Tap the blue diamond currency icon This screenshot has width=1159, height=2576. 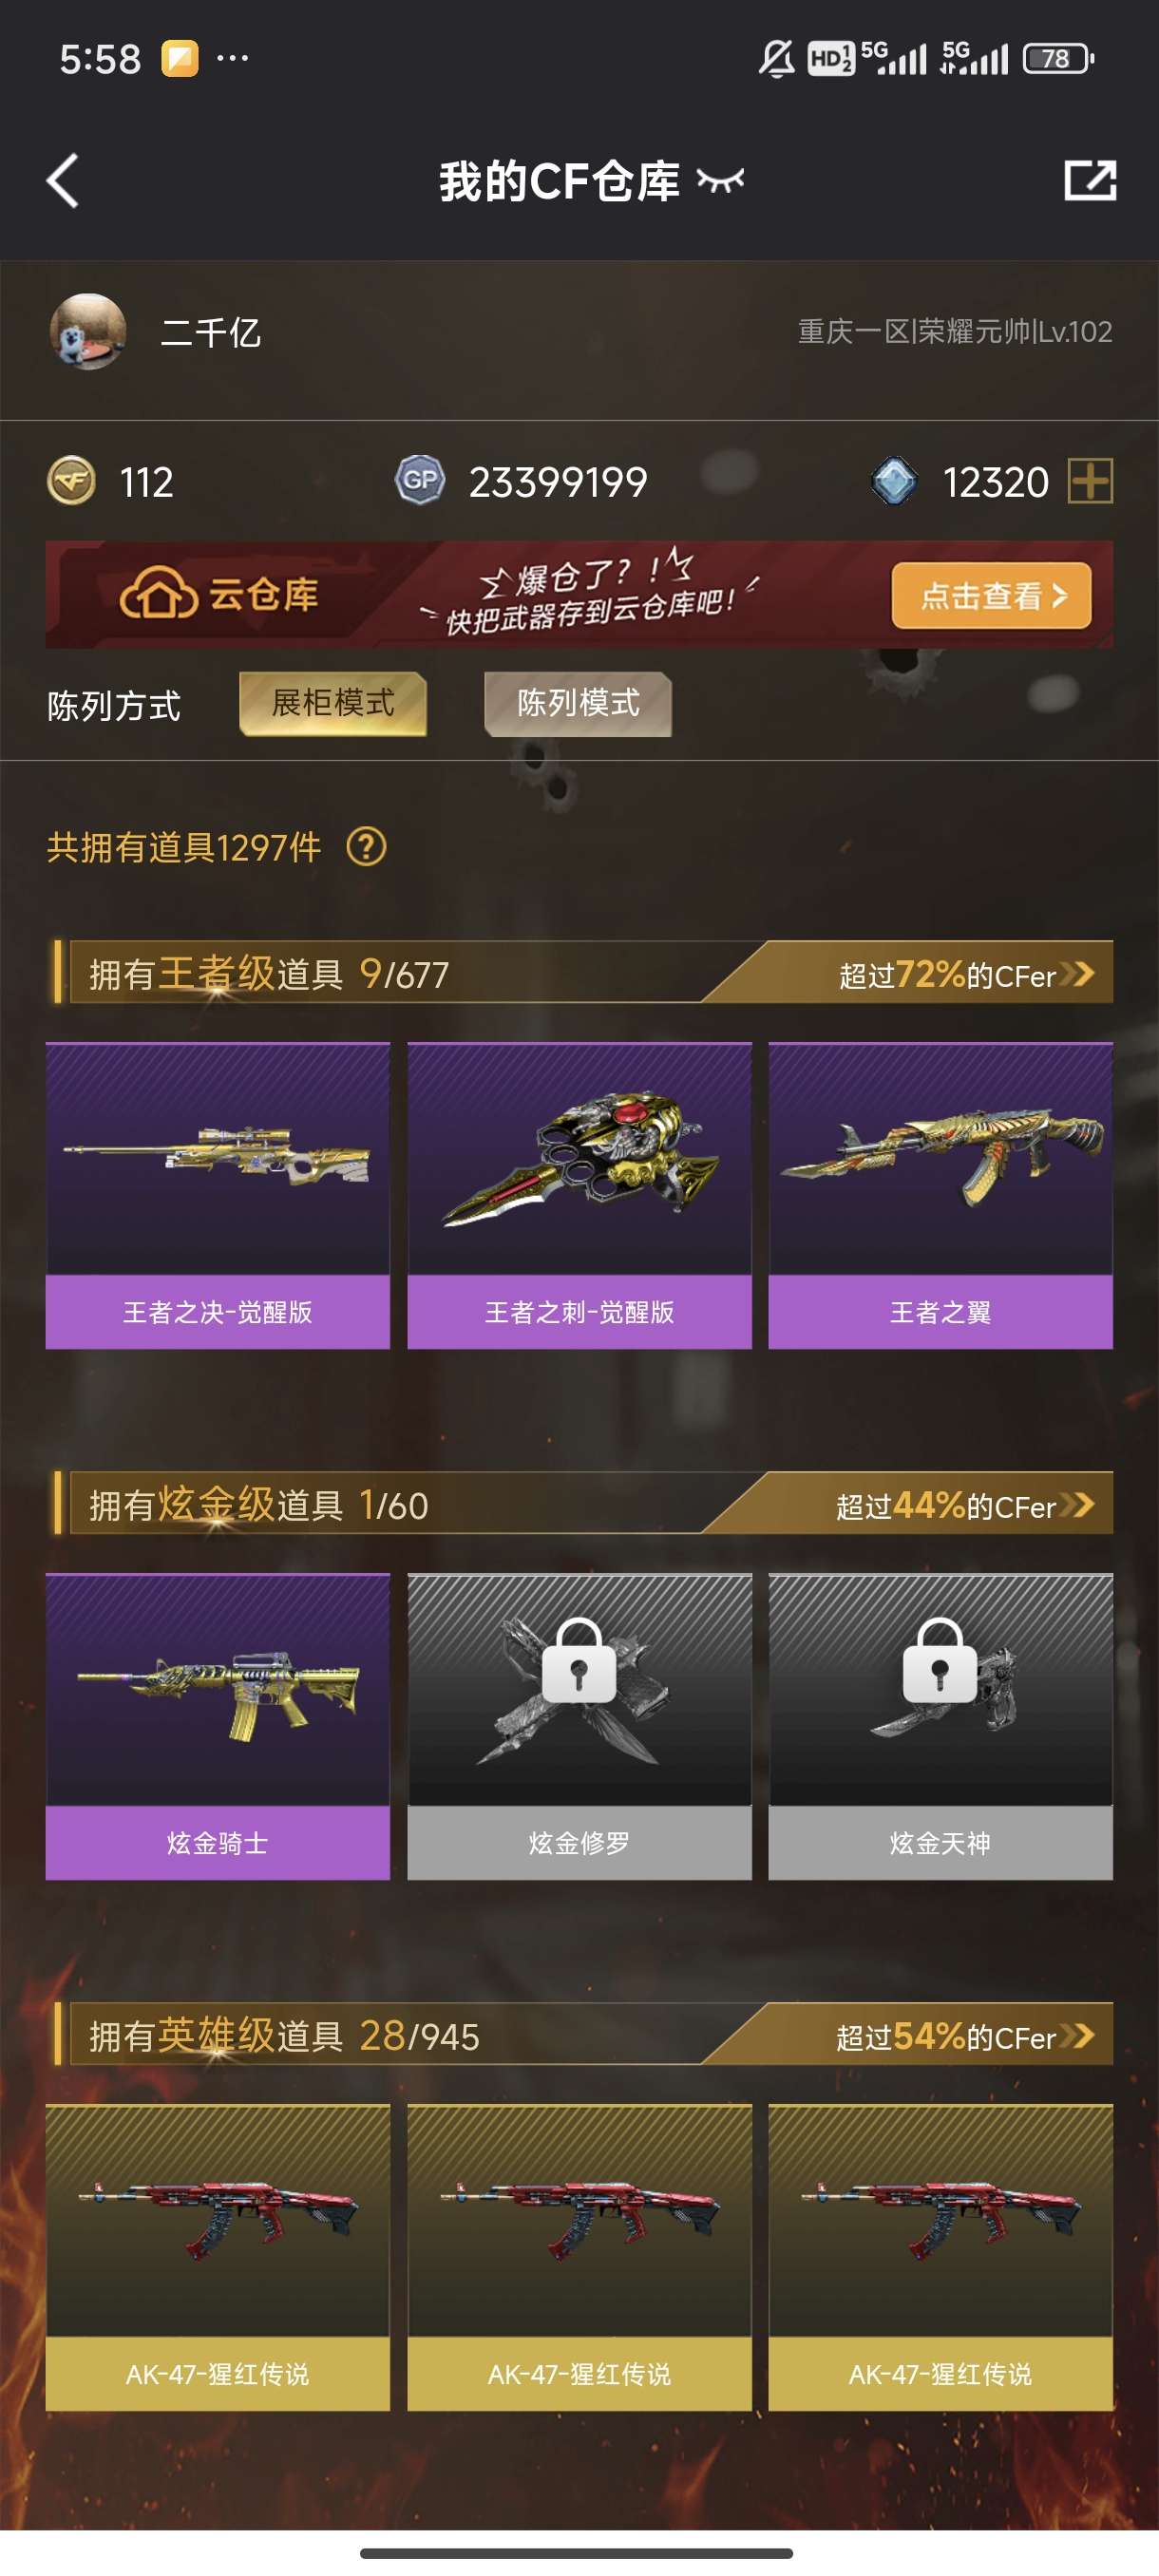tap(894, 481)
